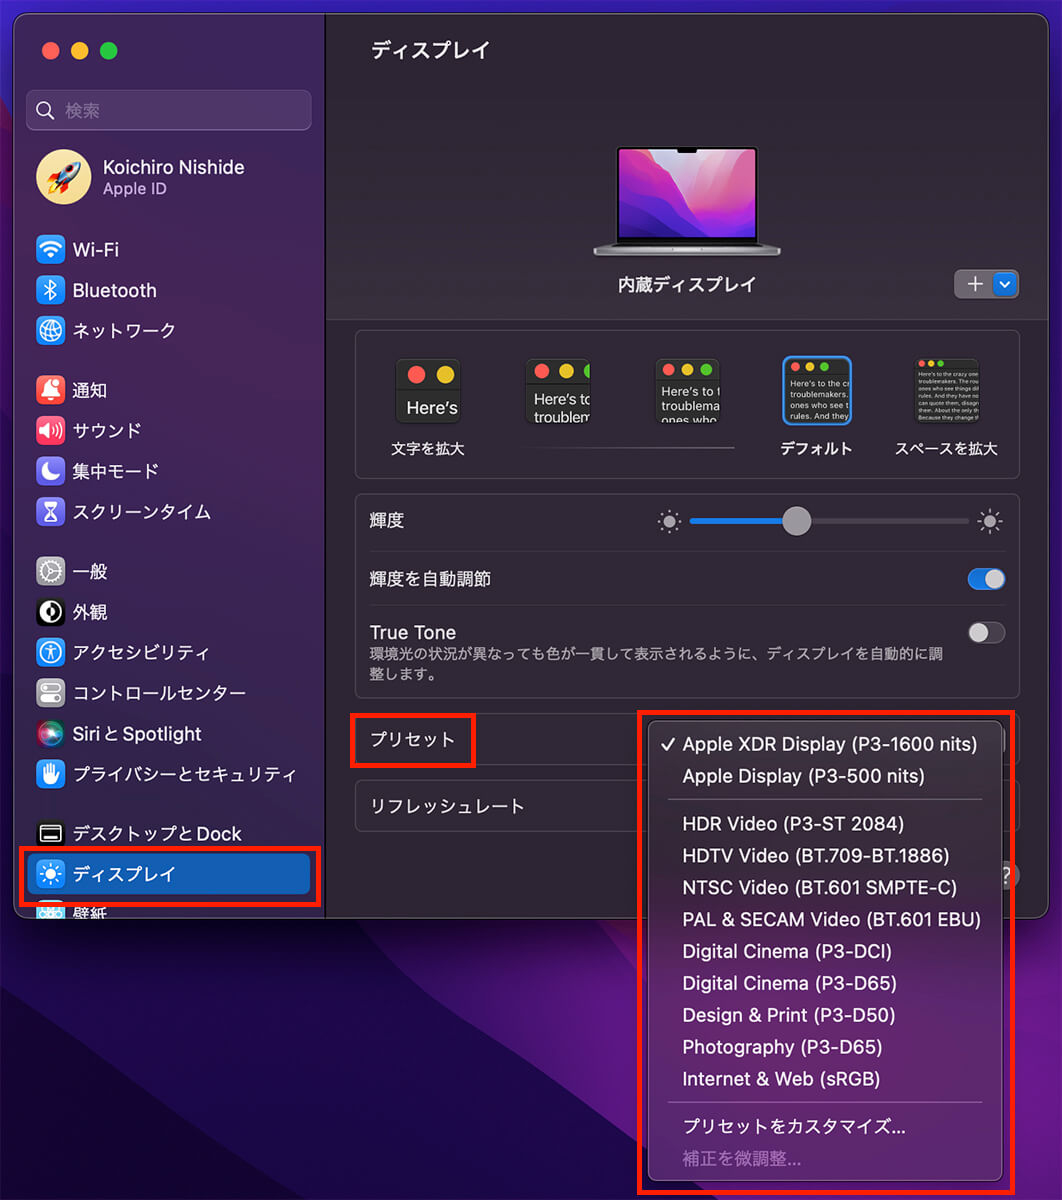This screenshot has width=1062, height=1200.
Task: Click the リフレッシュレート row label
Action: tap(447, 806)
